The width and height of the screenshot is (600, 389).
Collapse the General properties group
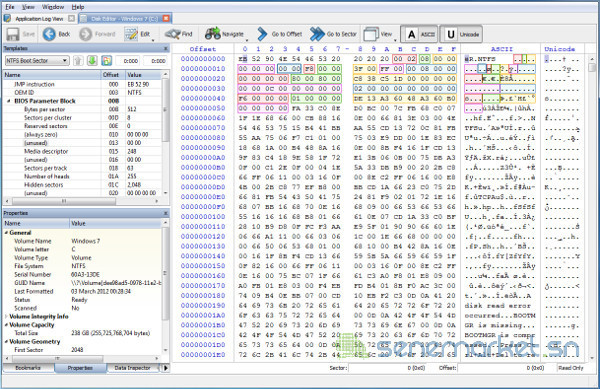pos(7,233)
